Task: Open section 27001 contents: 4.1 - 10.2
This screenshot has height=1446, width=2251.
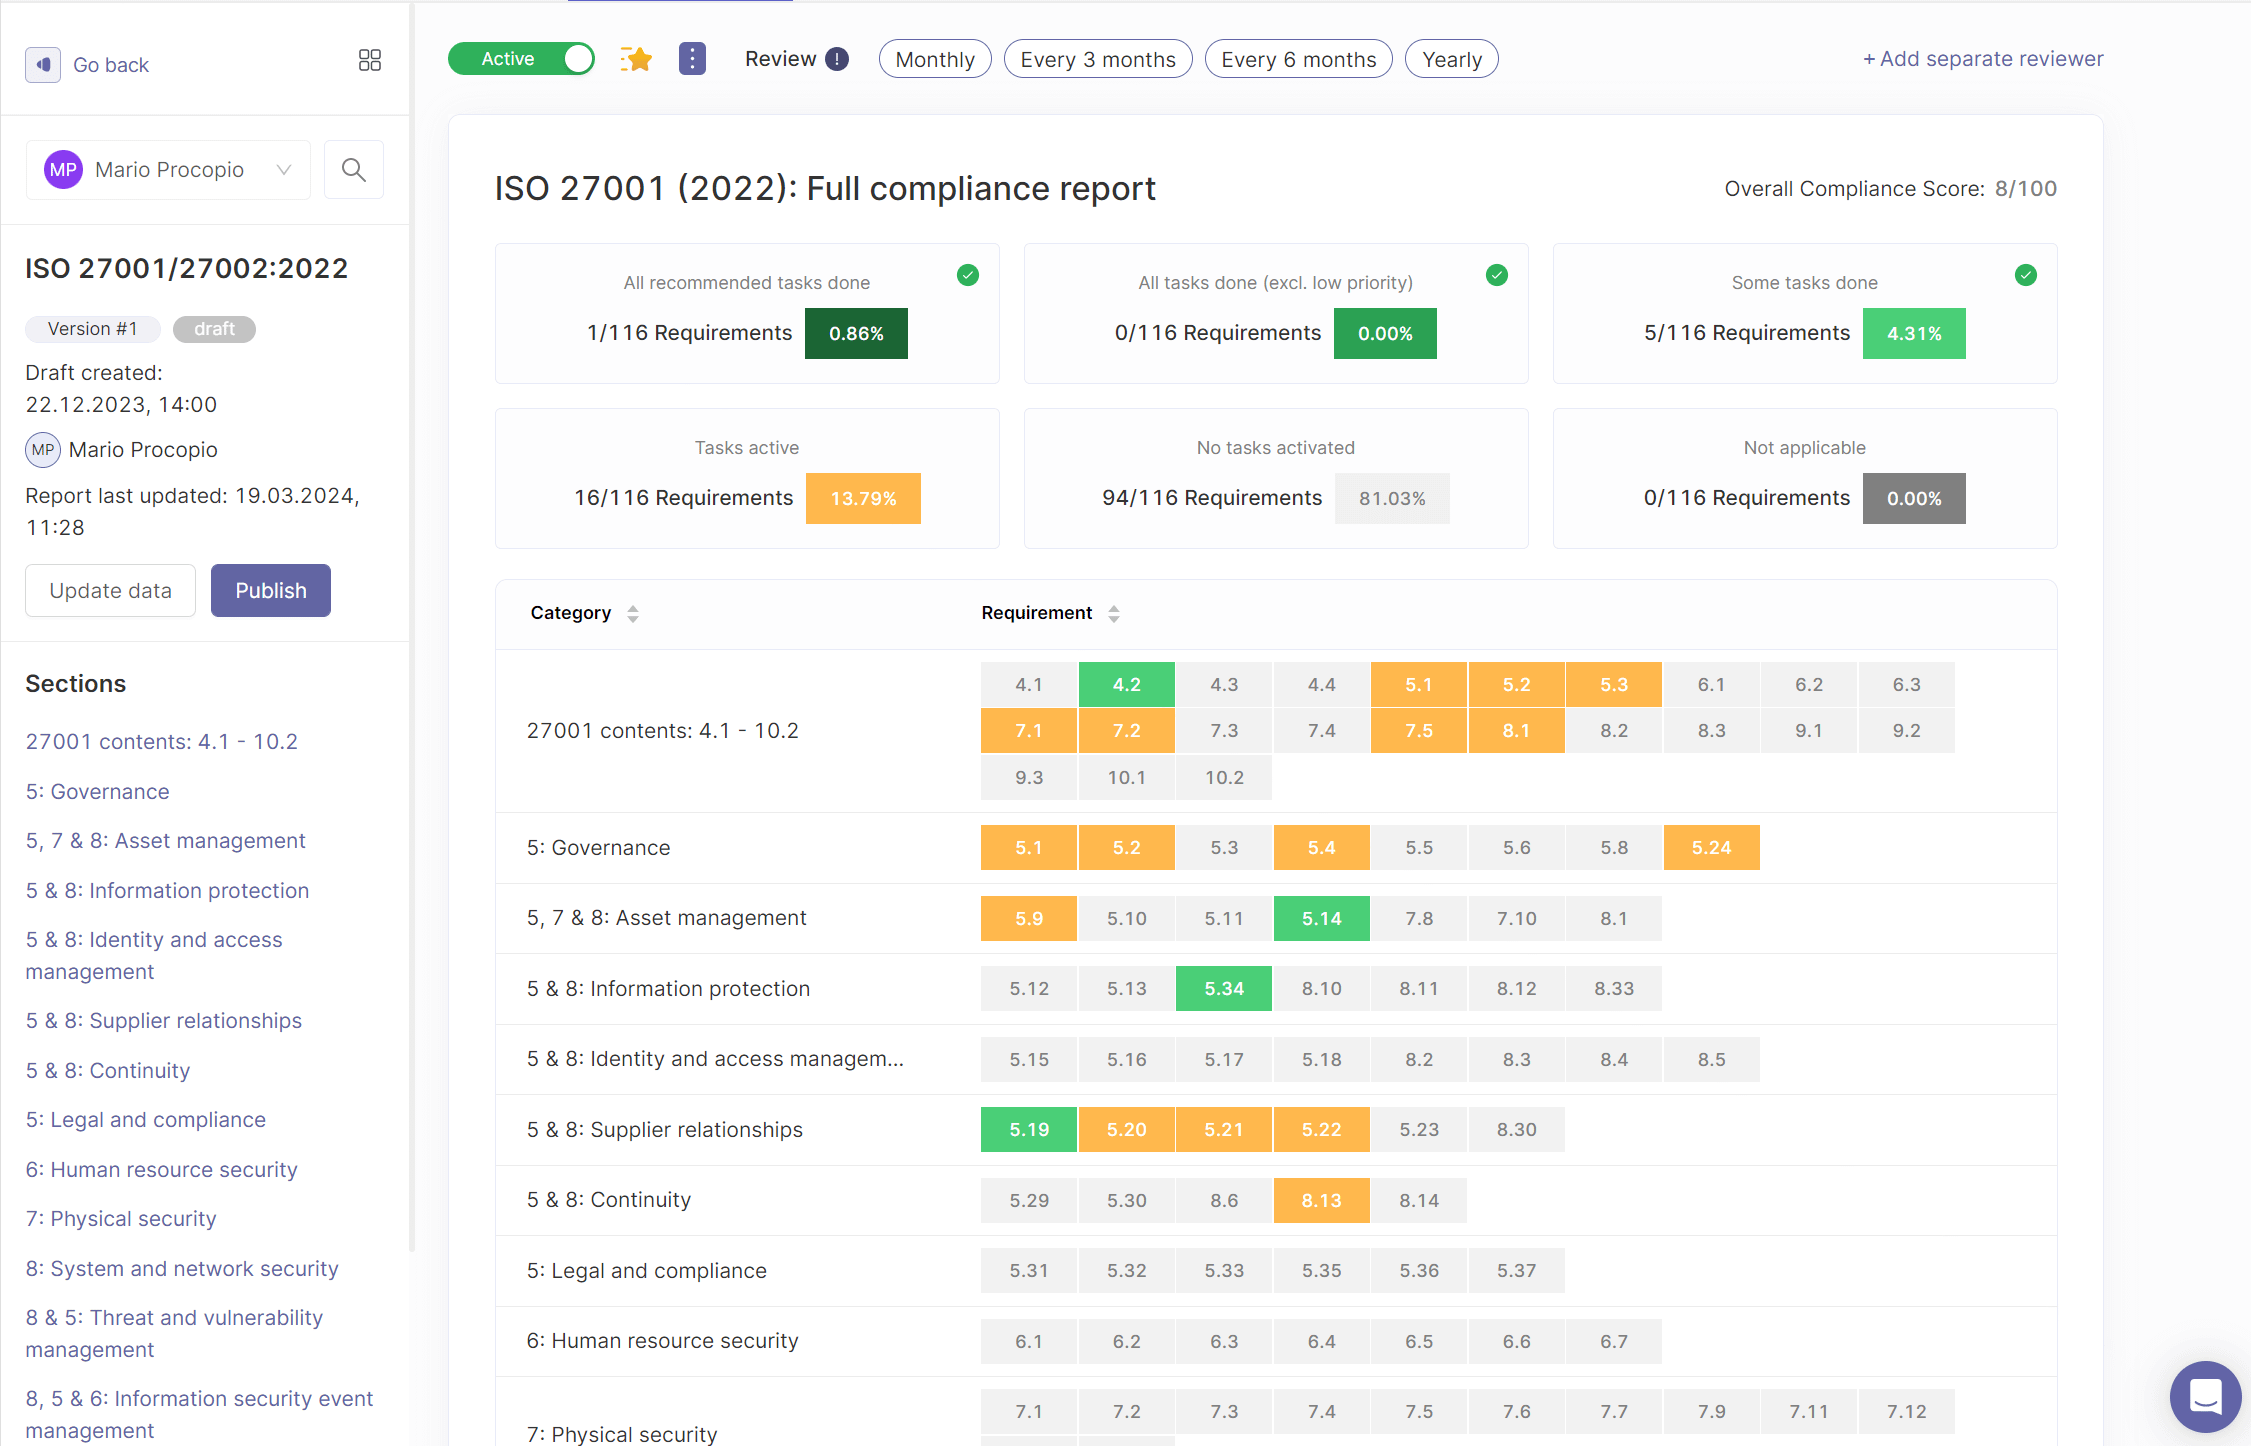Action: pyautogui.click(x=162, y=742)
